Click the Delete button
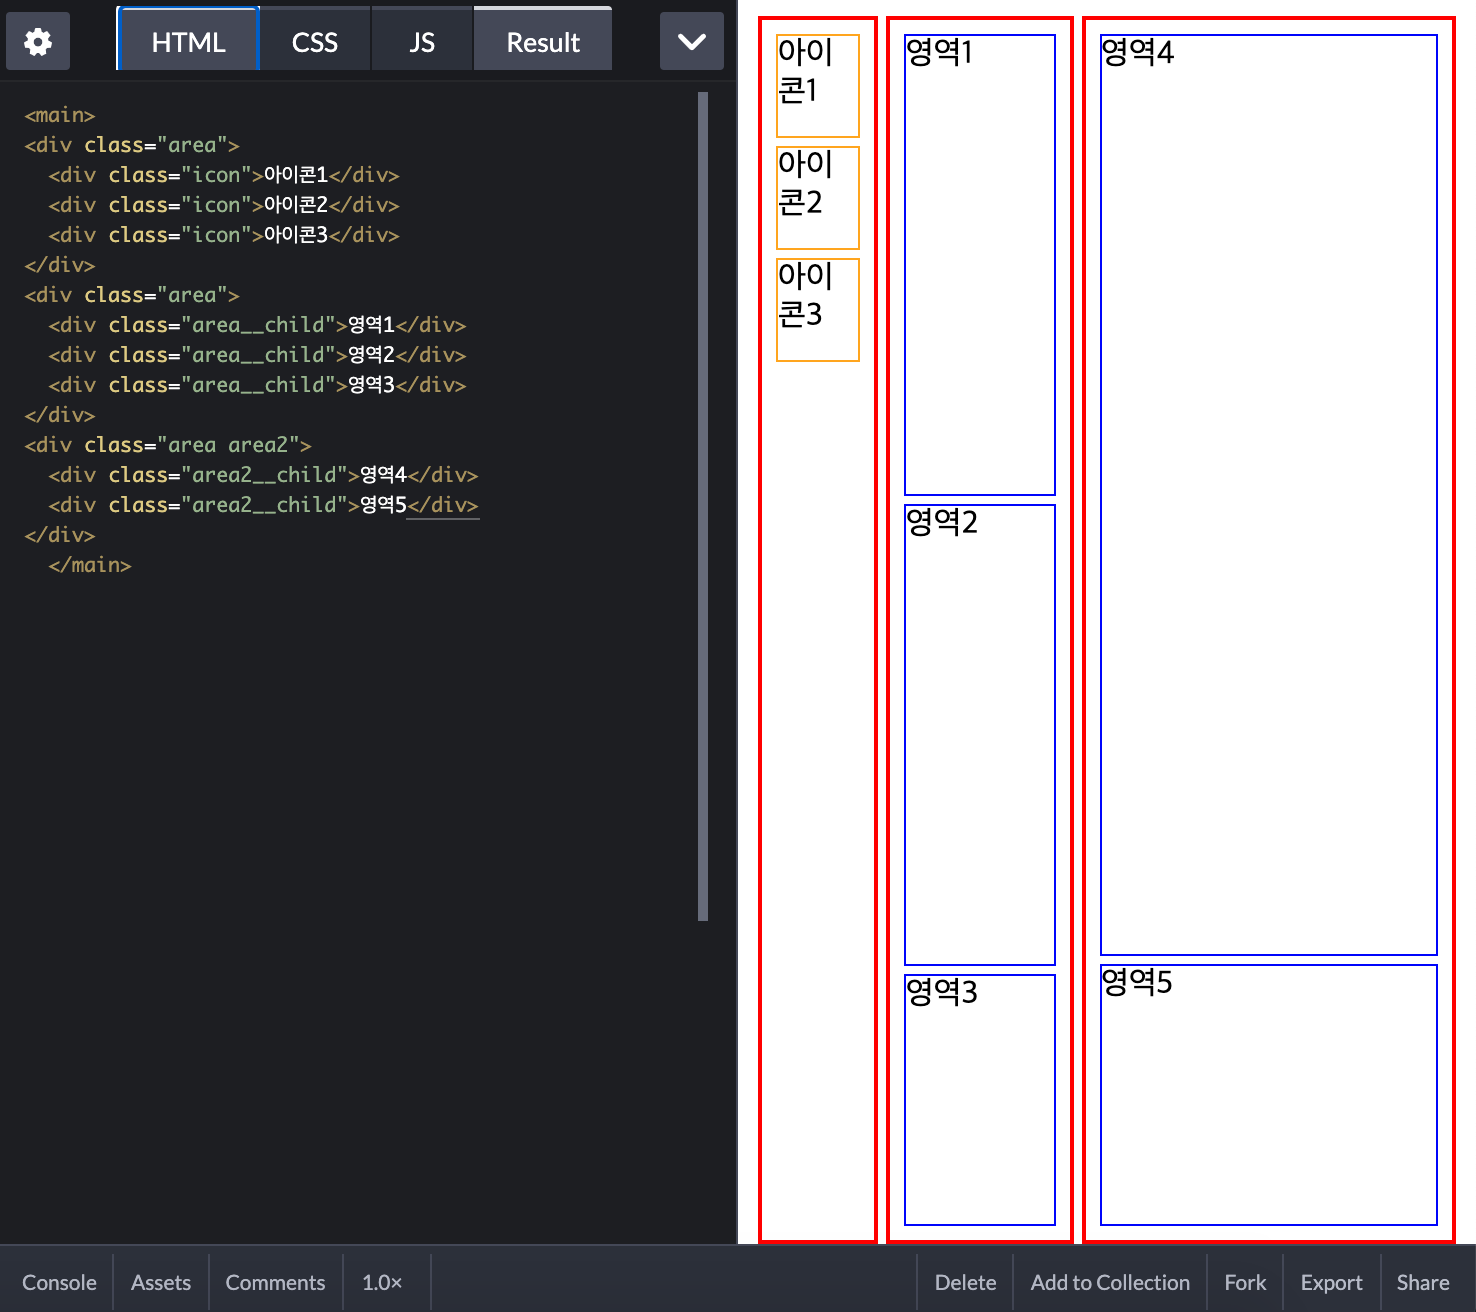This screenshot has width=1476, height=1312. [965, 1282]
